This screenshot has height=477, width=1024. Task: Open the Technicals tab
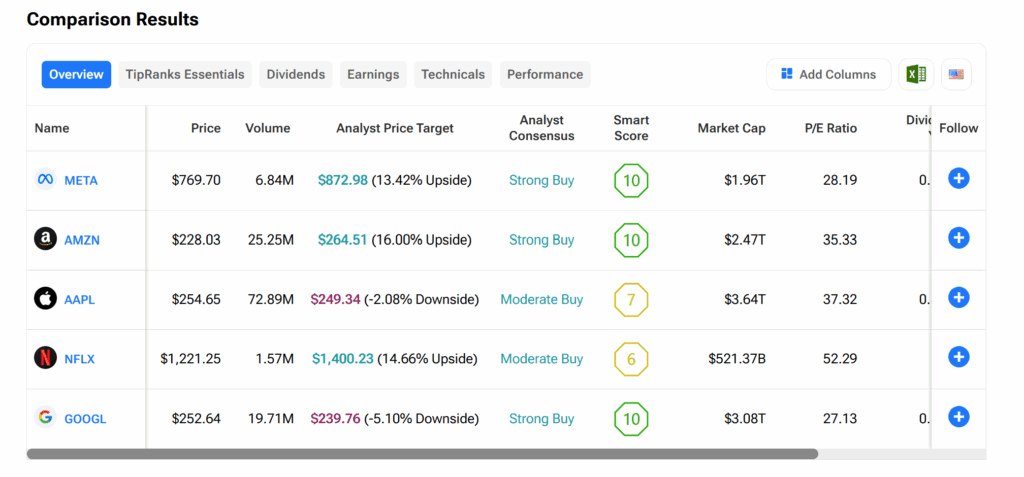point(453,74)
